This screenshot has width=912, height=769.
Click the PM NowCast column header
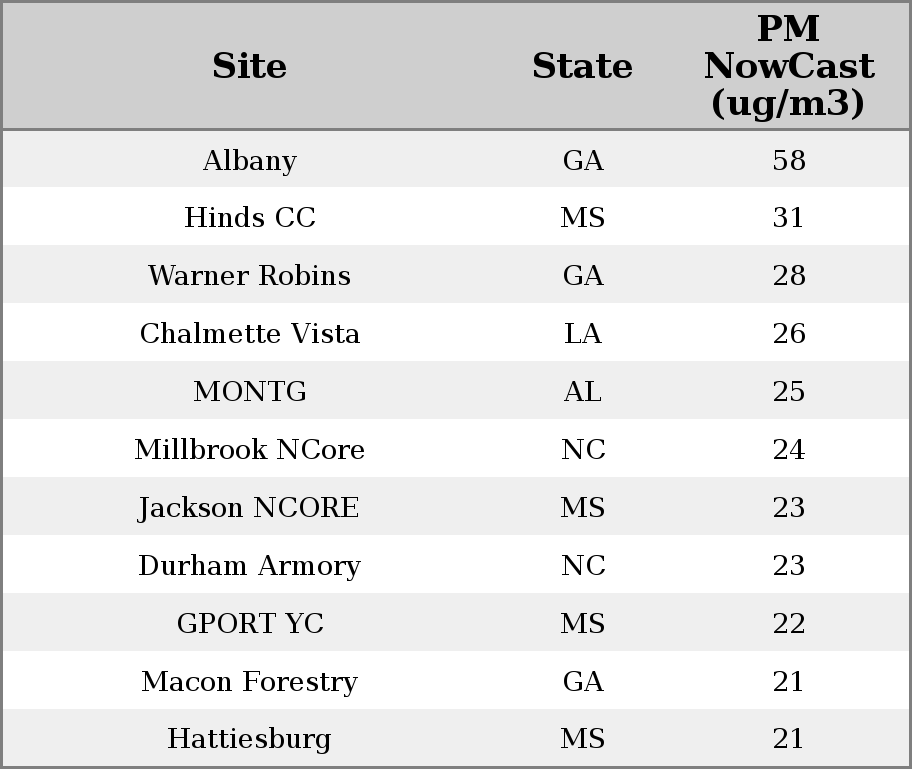788,66
